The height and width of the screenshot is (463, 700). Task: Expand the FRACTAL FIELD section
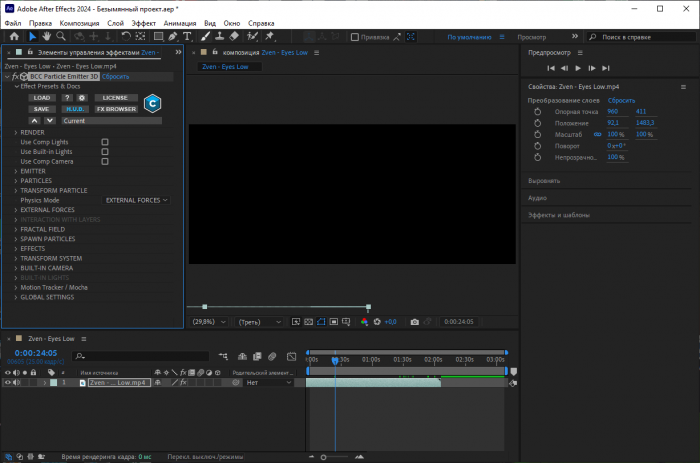click(15, 229)
